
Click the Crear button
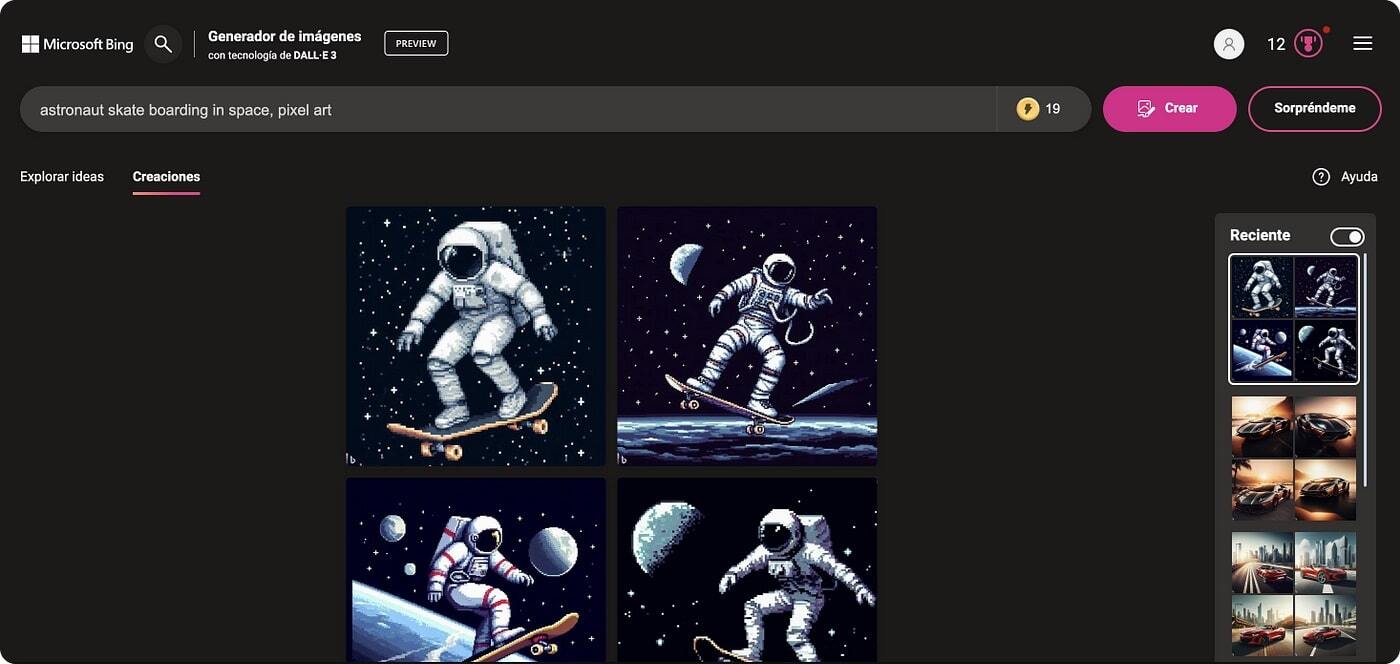1169,109
